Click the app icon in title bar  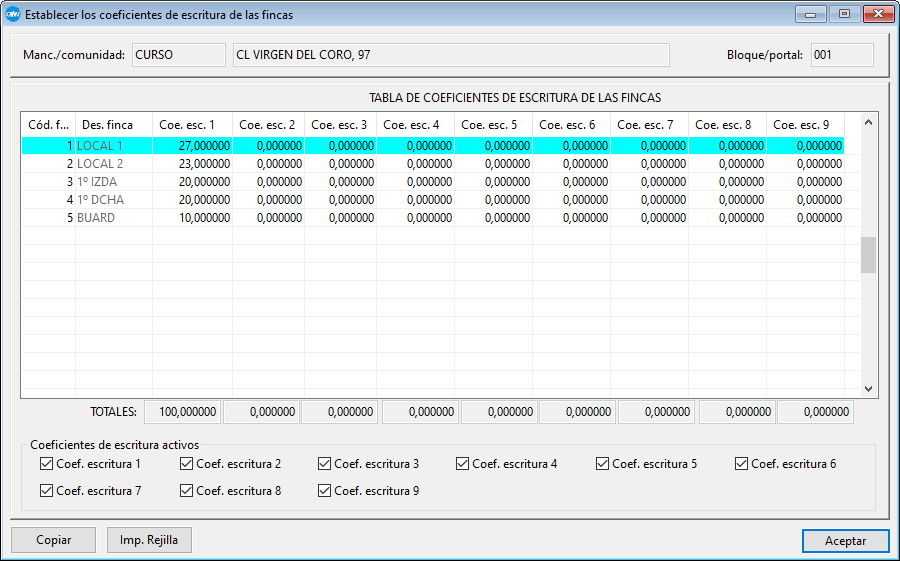click(x=13, y=15)
